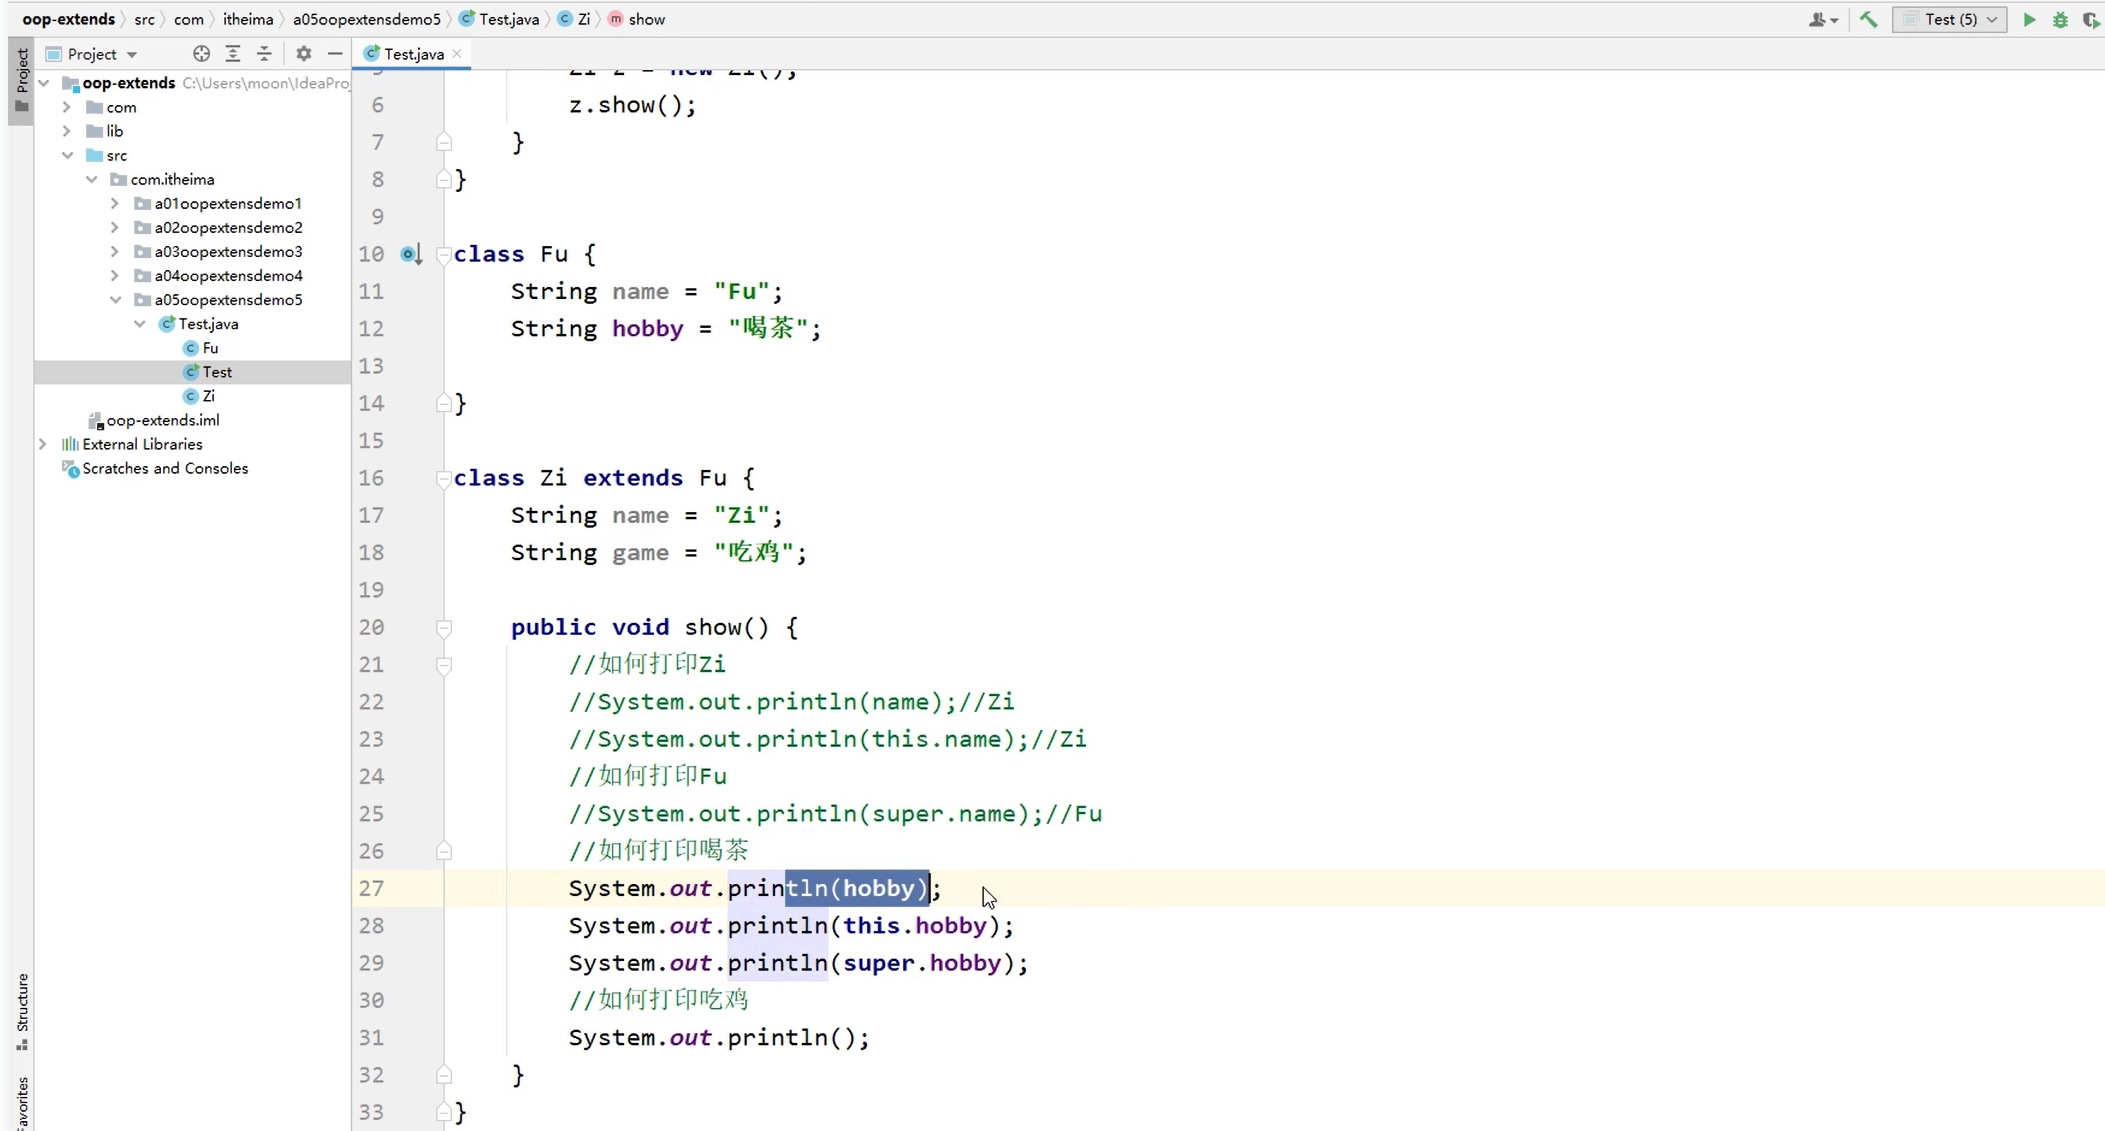Hide the Project panel with minus icon
This screenshot has height=1131, width=2105.
pyautogui.click(x=335, y=54)
